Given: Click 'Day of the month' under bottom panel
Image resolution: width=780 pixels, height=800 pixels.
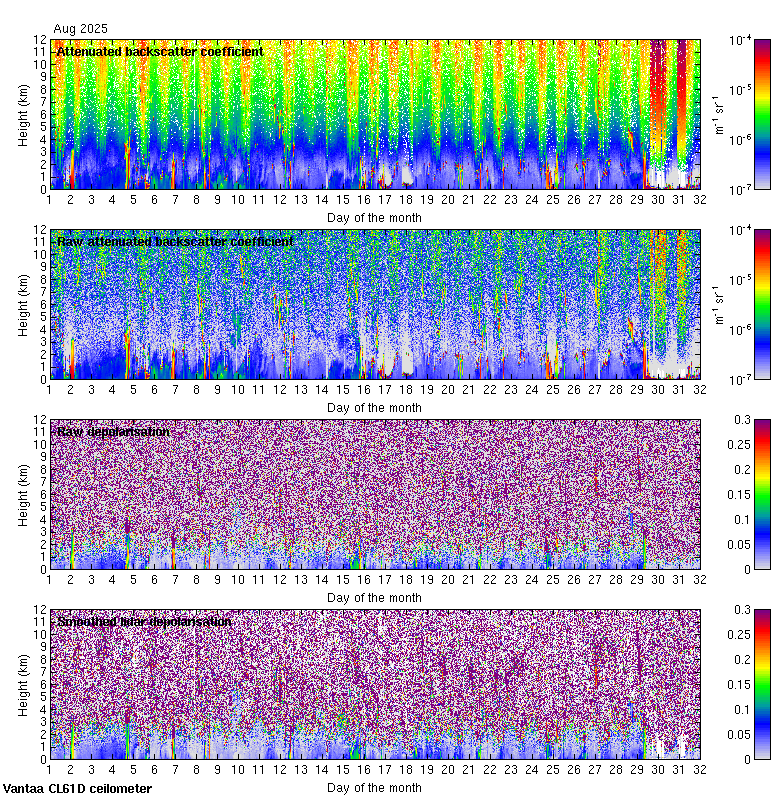Looking at the screenshot, I should [375, 787].
